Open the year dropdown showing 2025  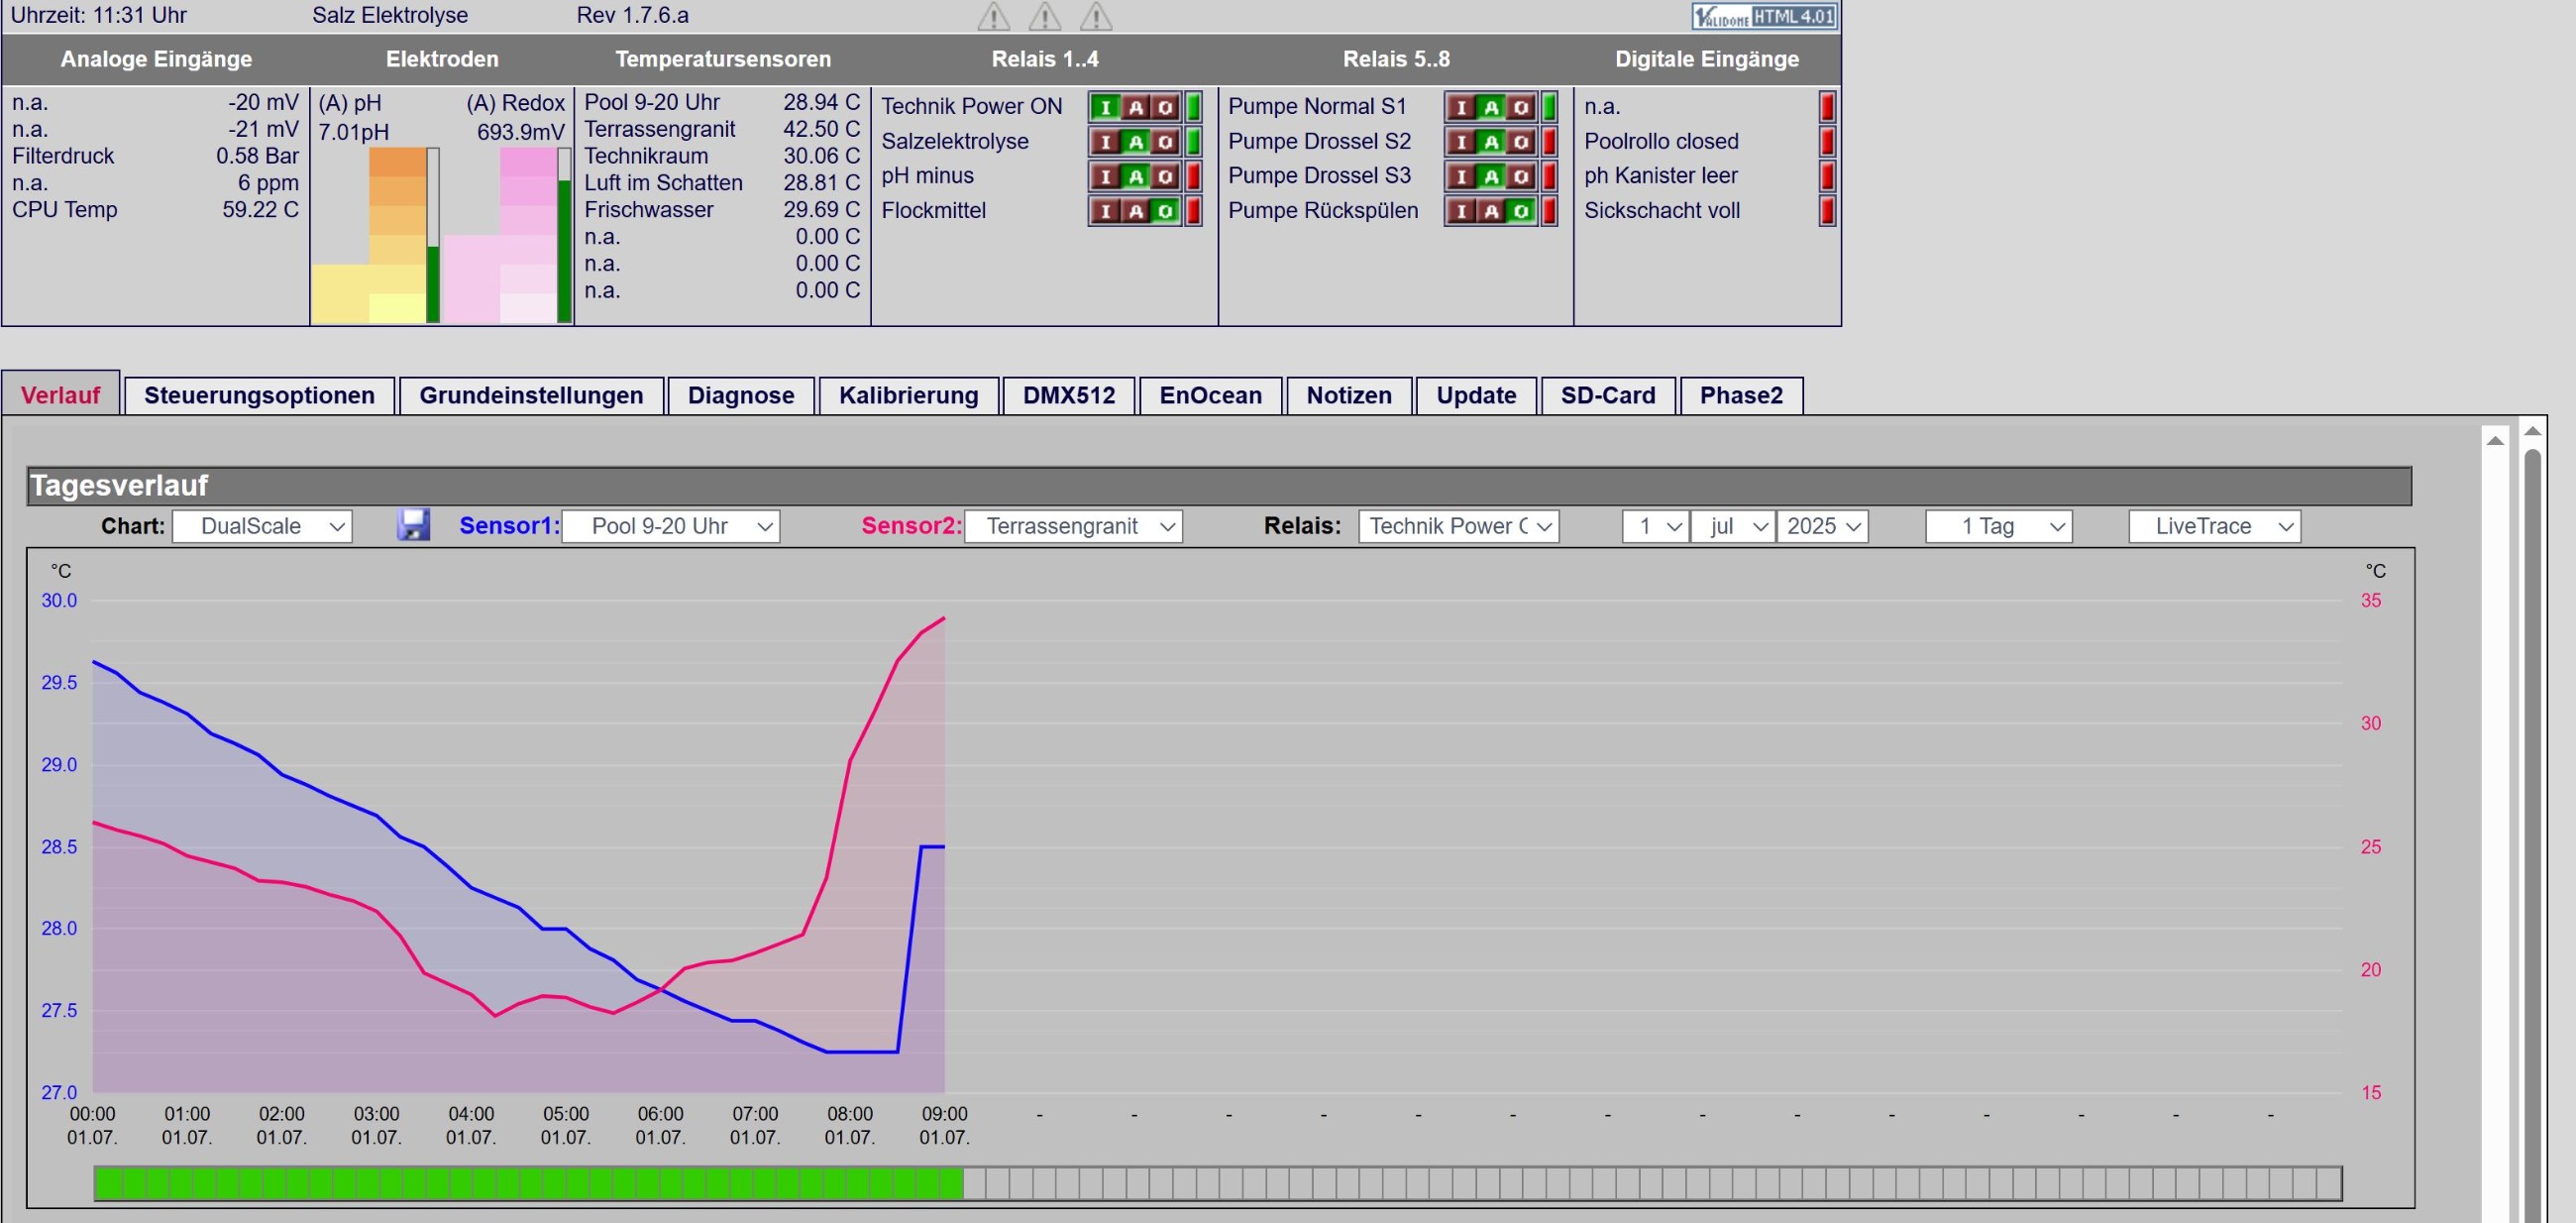(1822, 526)
